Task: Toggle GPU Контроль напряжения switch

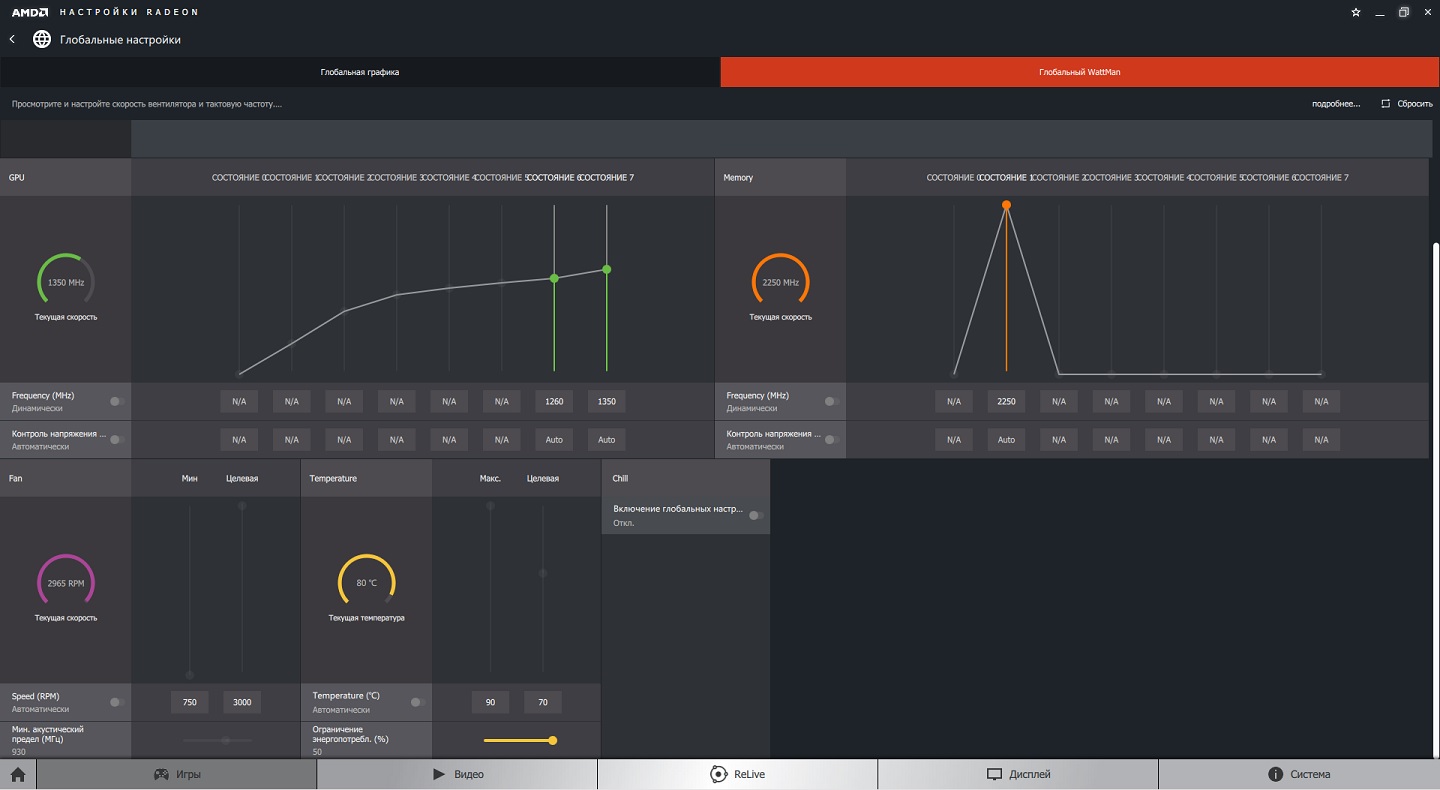Action: [117, 439]
